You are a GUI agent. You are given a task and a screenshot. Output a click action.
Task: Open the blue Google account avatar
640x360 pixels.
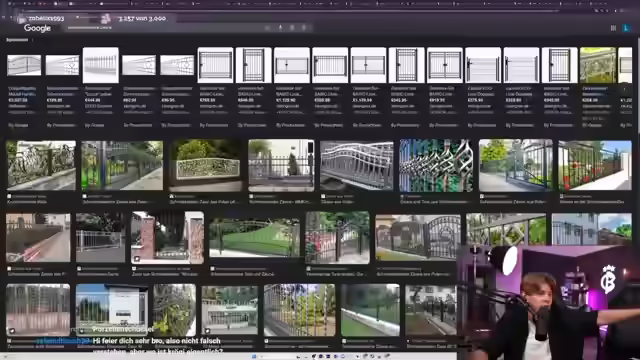[x=626, y=28]
